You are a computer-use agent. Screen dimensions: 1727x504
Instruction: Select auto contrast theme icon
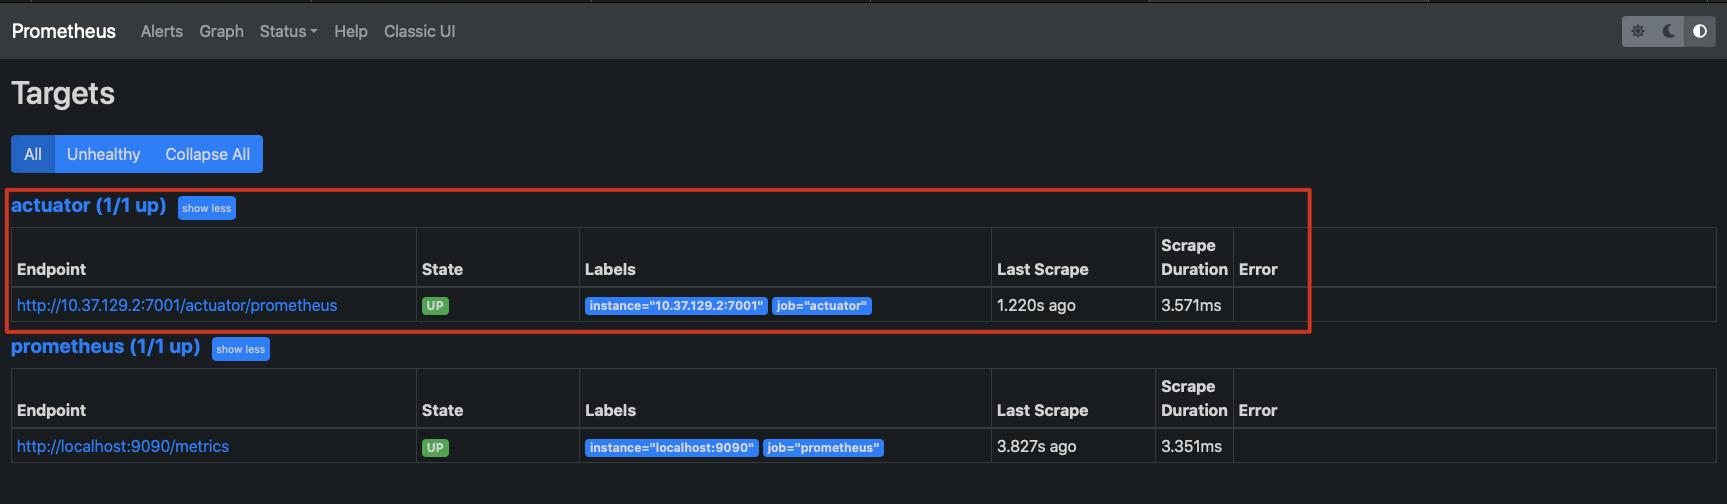(1700, 31)
